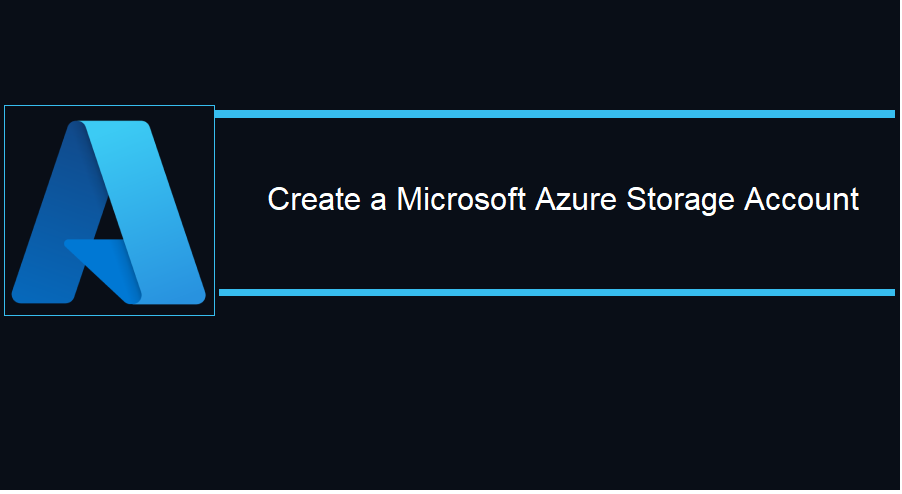
Task: Click the blue horizontal line below the title
Action: click(557, 293)
